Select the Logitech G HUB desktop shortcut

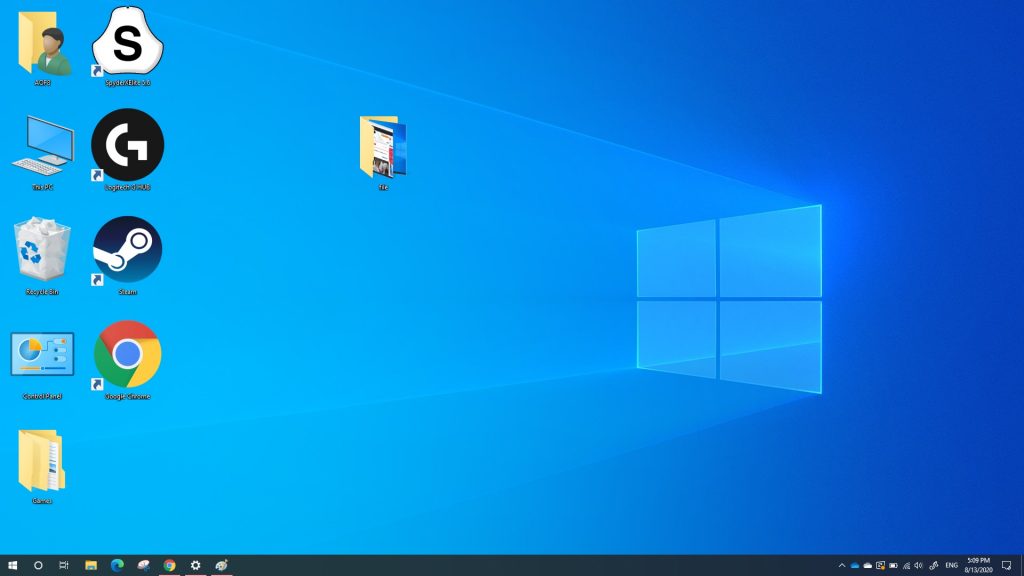(127, 150)
